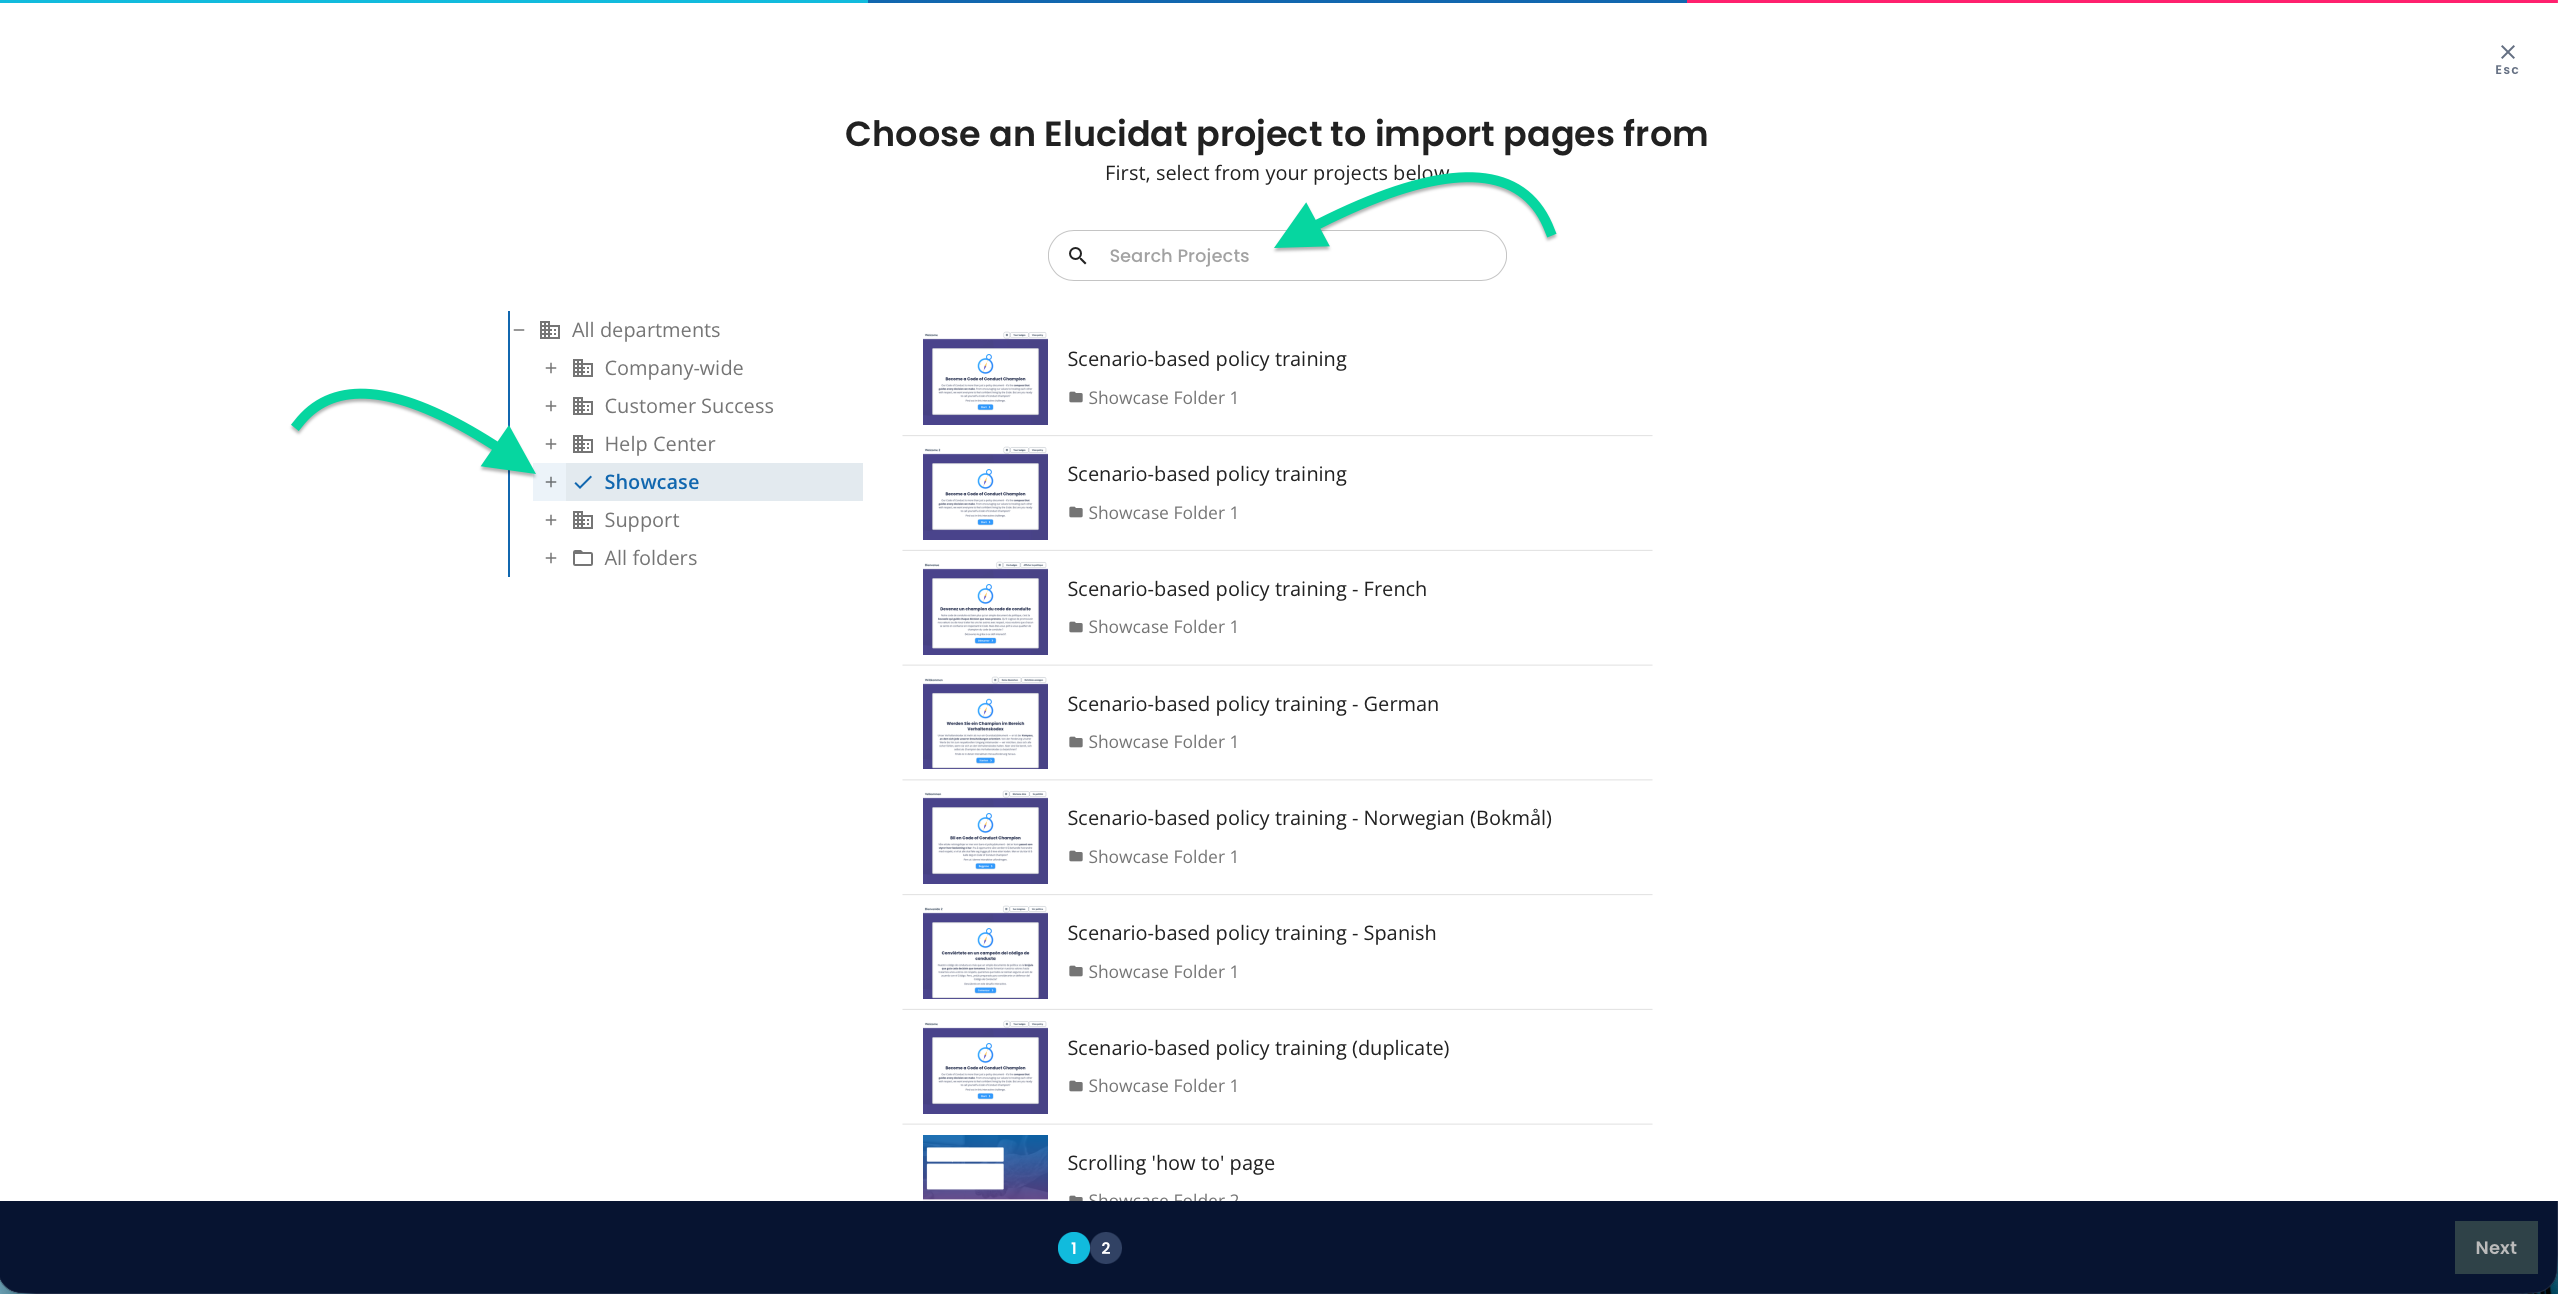Click Showcase Folder 1 under Spanish project
Viewport: 2558px width, 1294px height.
1163,972
